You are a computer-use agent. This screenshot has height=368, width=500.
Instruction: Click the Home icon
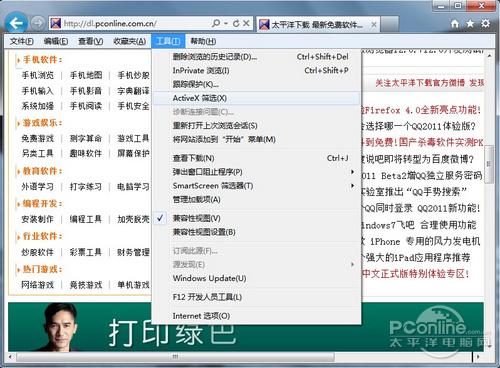pos(455,23)
